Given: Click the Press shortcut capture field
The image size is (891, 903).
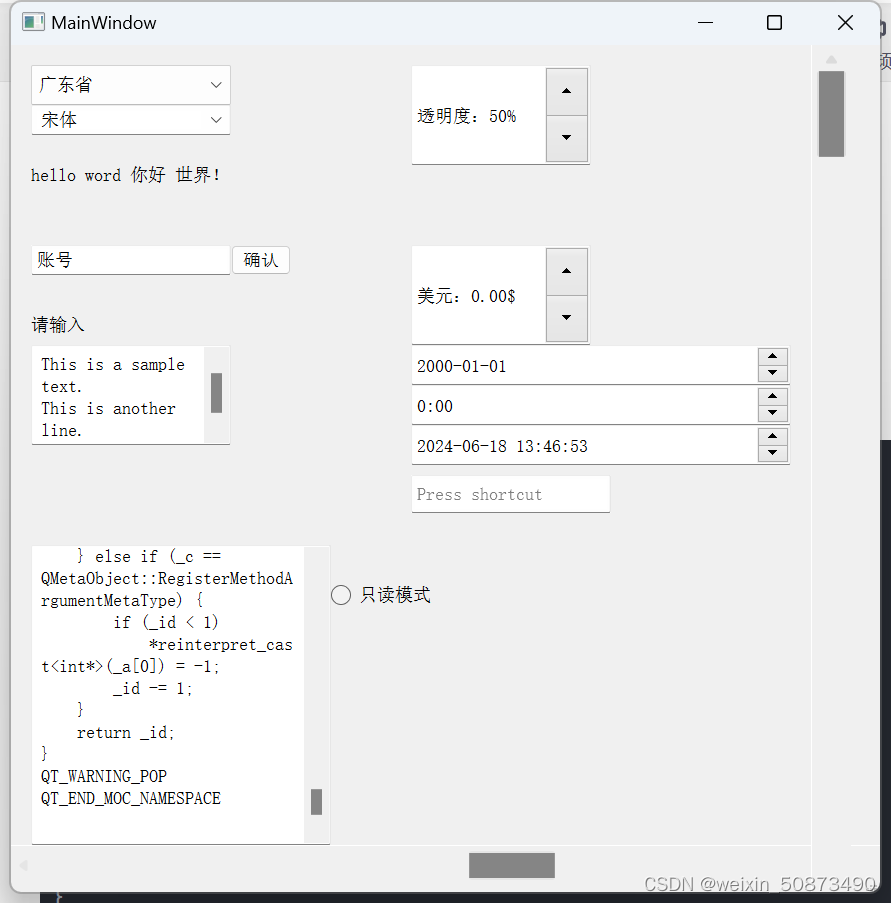Looking at the screenshot, I should tap(510, 494).
